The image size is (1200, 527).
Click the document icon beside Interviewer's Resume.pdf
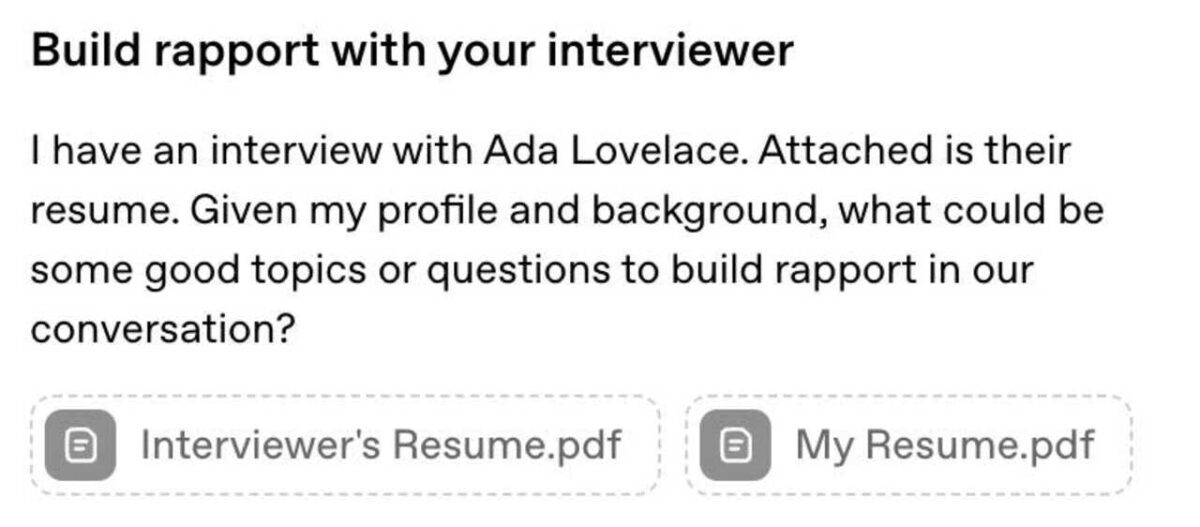coord(83,444)
